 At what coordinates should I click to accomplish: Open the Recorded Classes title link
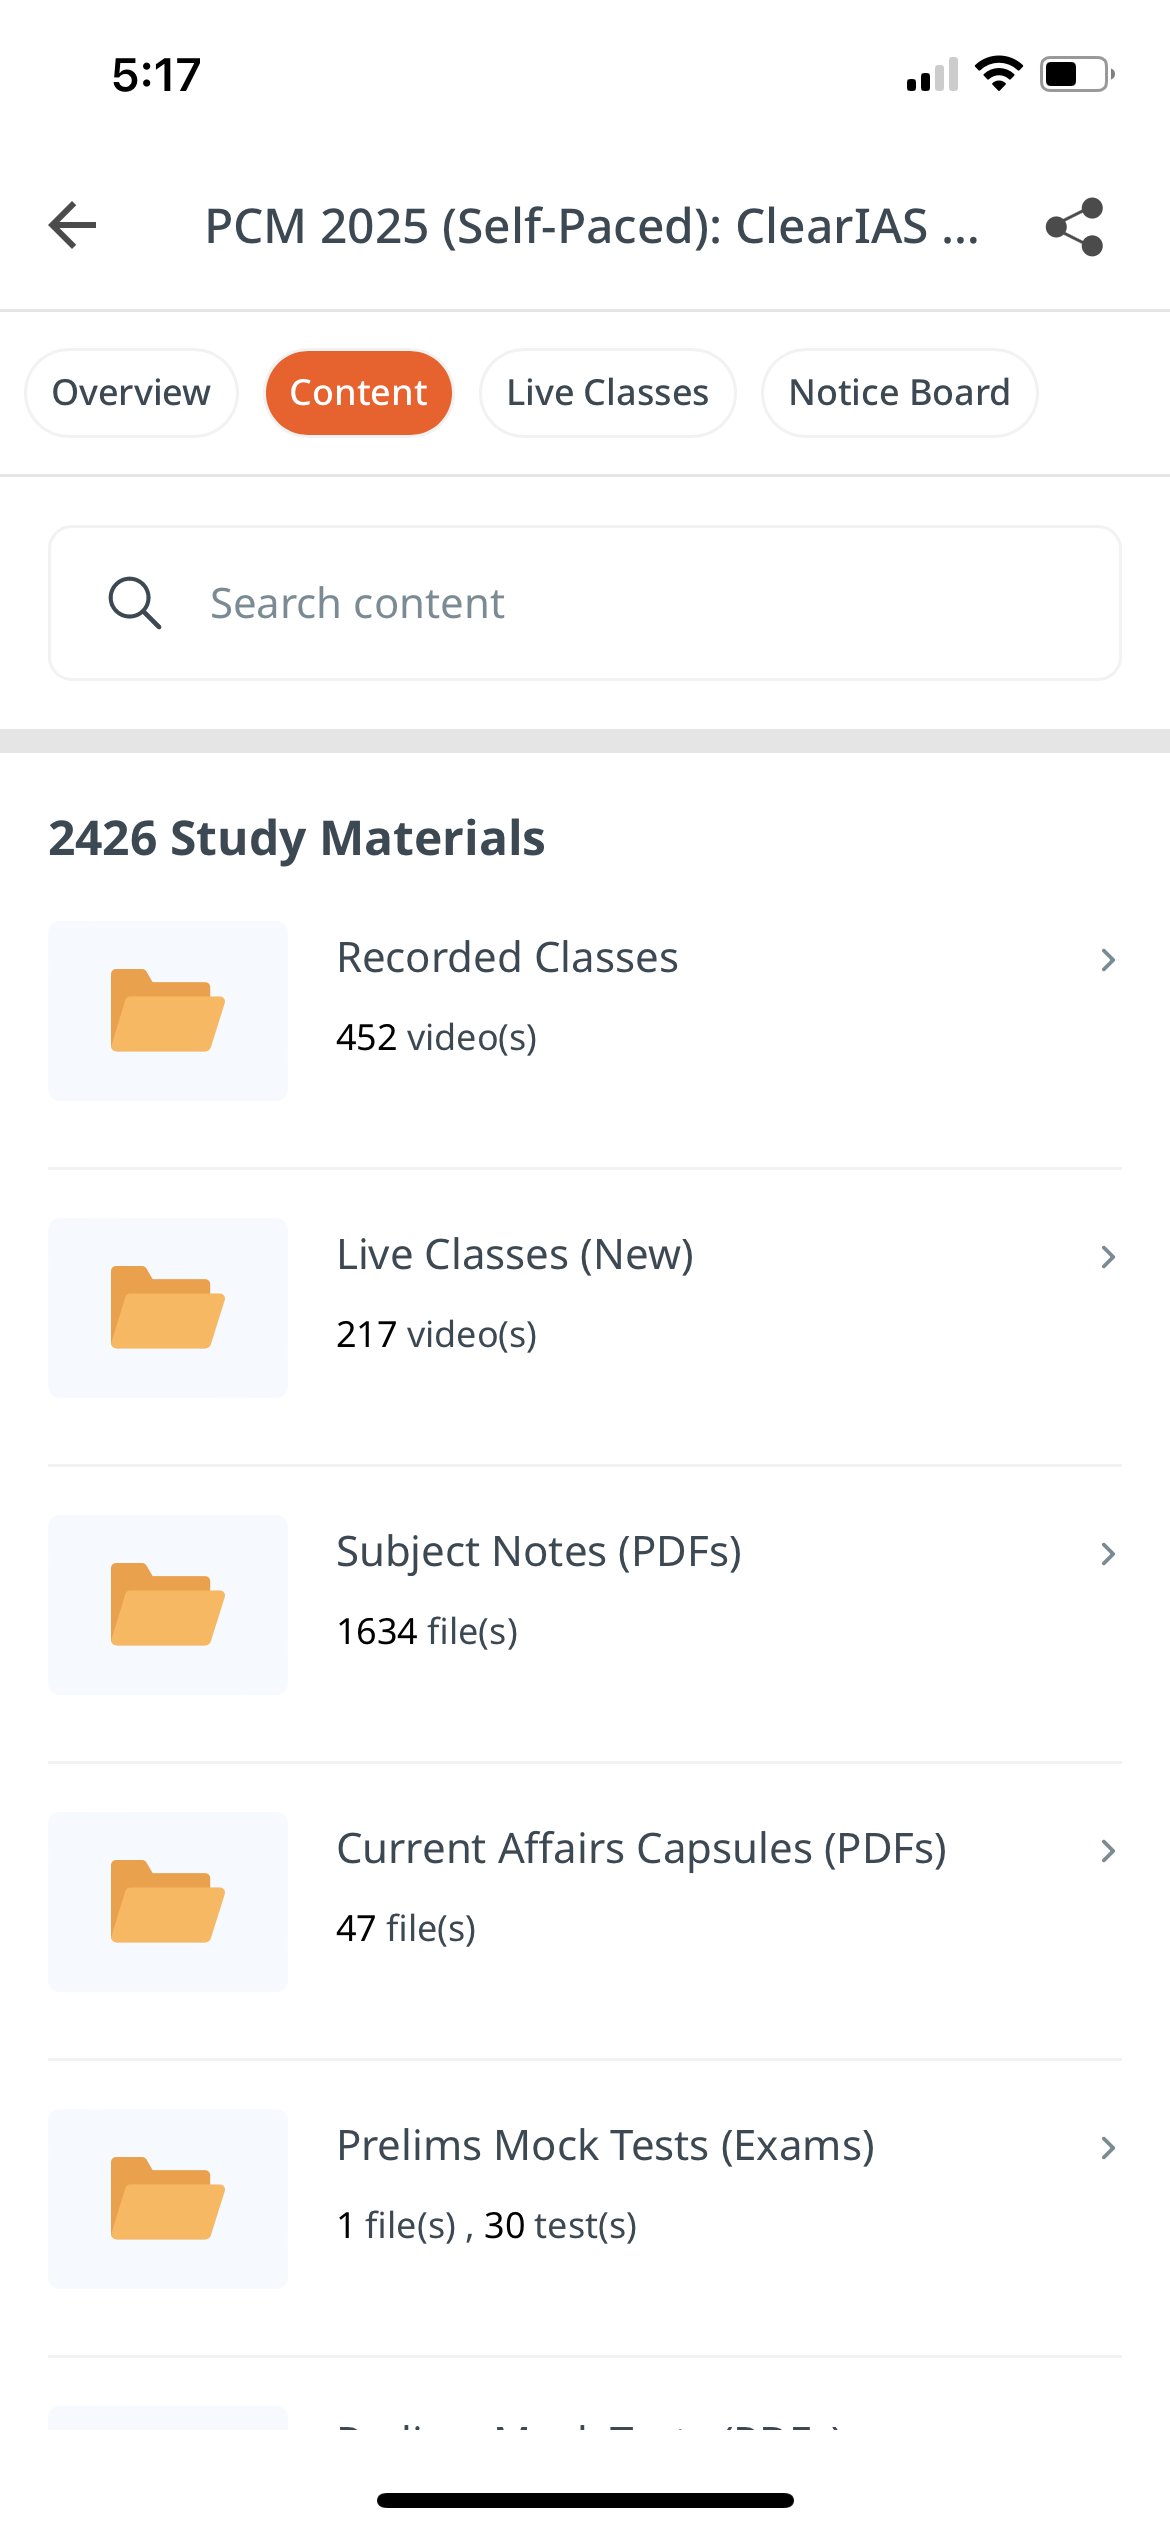coord(507,958)
